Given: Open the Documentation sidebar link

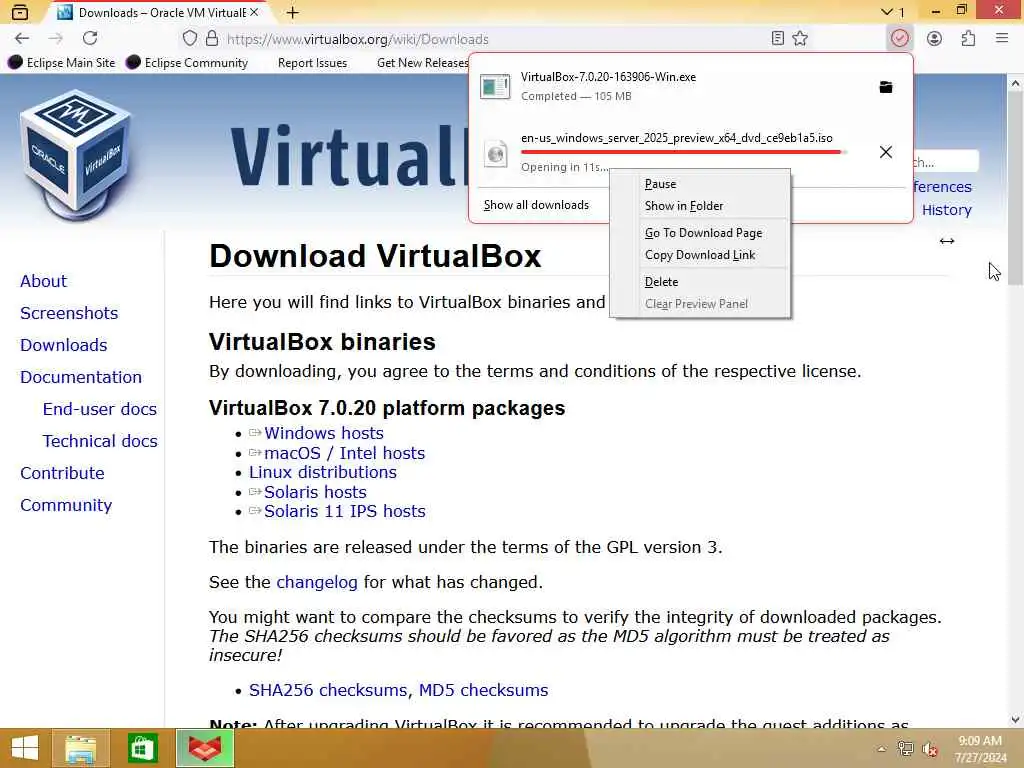Looking at the screenshot, I should [x=81, y=377].
